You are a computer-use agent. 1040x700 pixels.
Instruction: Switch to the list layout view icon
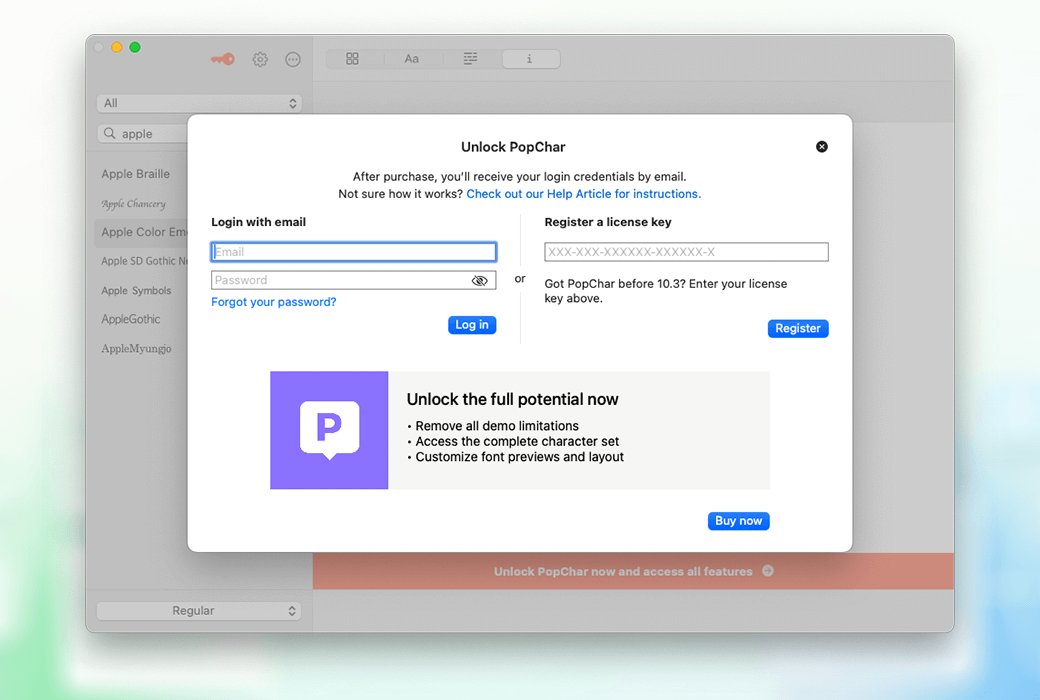coord(470,59)
